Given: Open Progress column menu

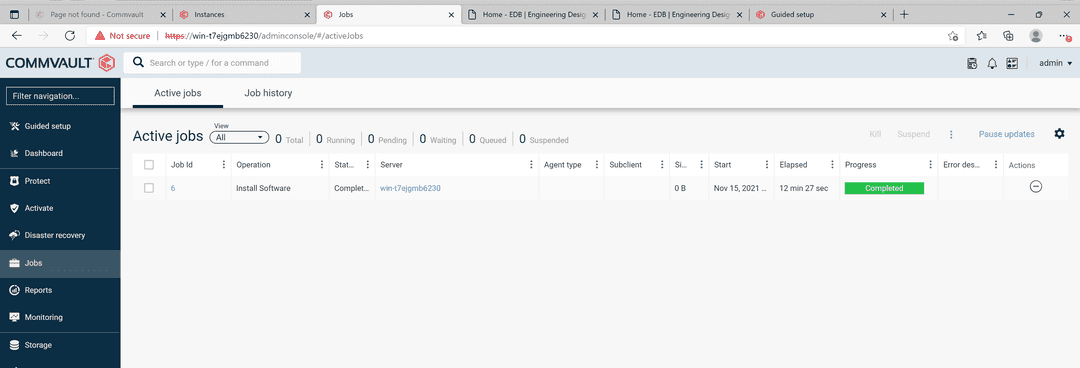Looking at the screenshot, I should 931,165.
